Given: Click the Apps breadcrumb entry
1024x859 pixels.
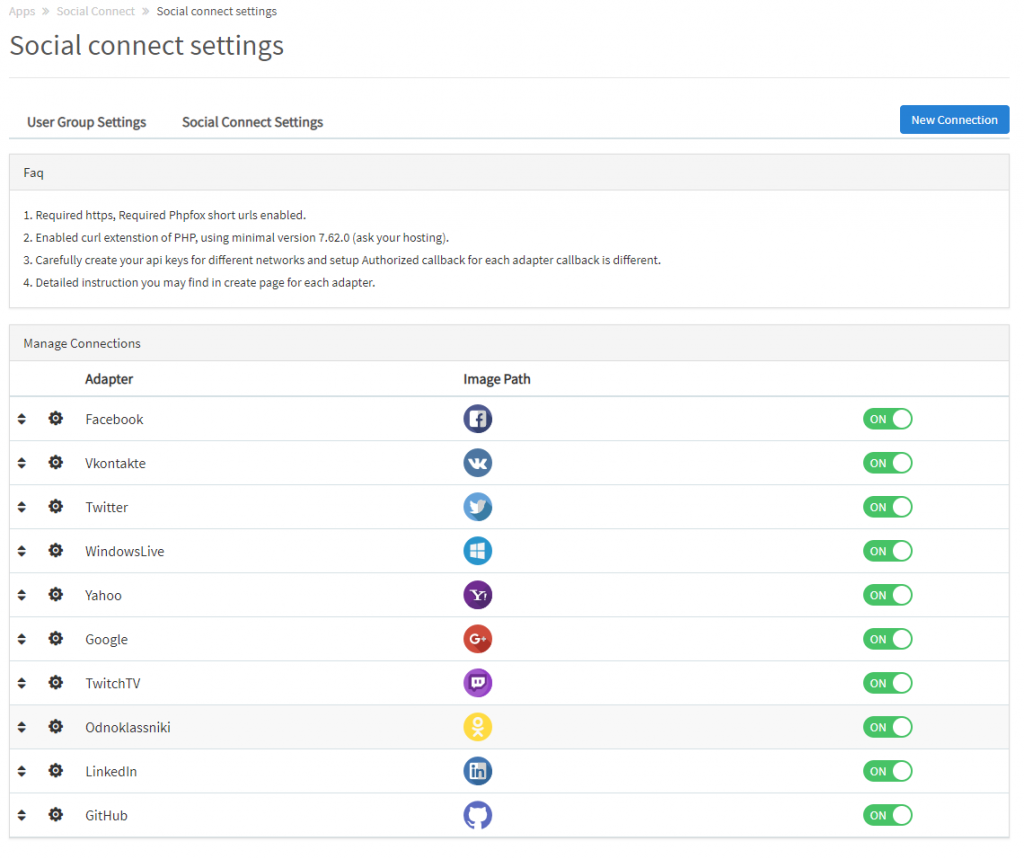Looking at the screenshot, I should pos(21,11).
